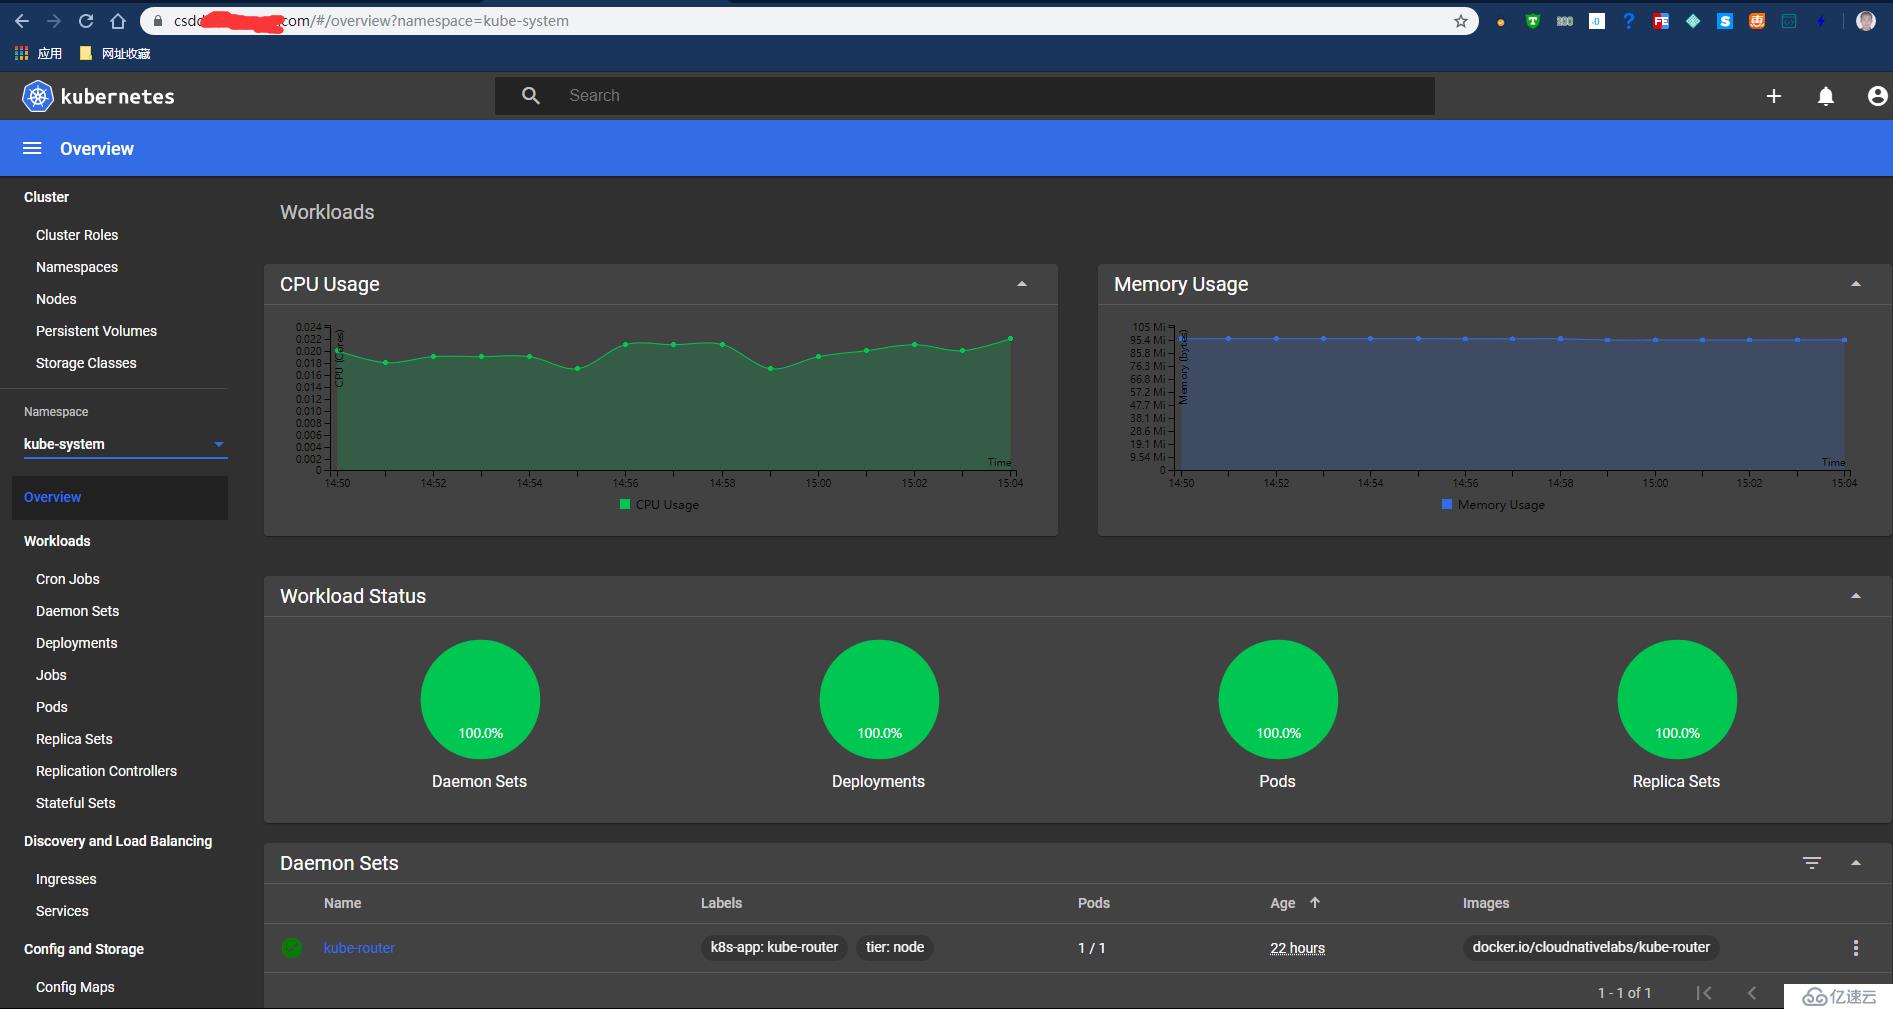
Task: Click the Replica Sets 100% pie chart
Action: click(1677, 699)
